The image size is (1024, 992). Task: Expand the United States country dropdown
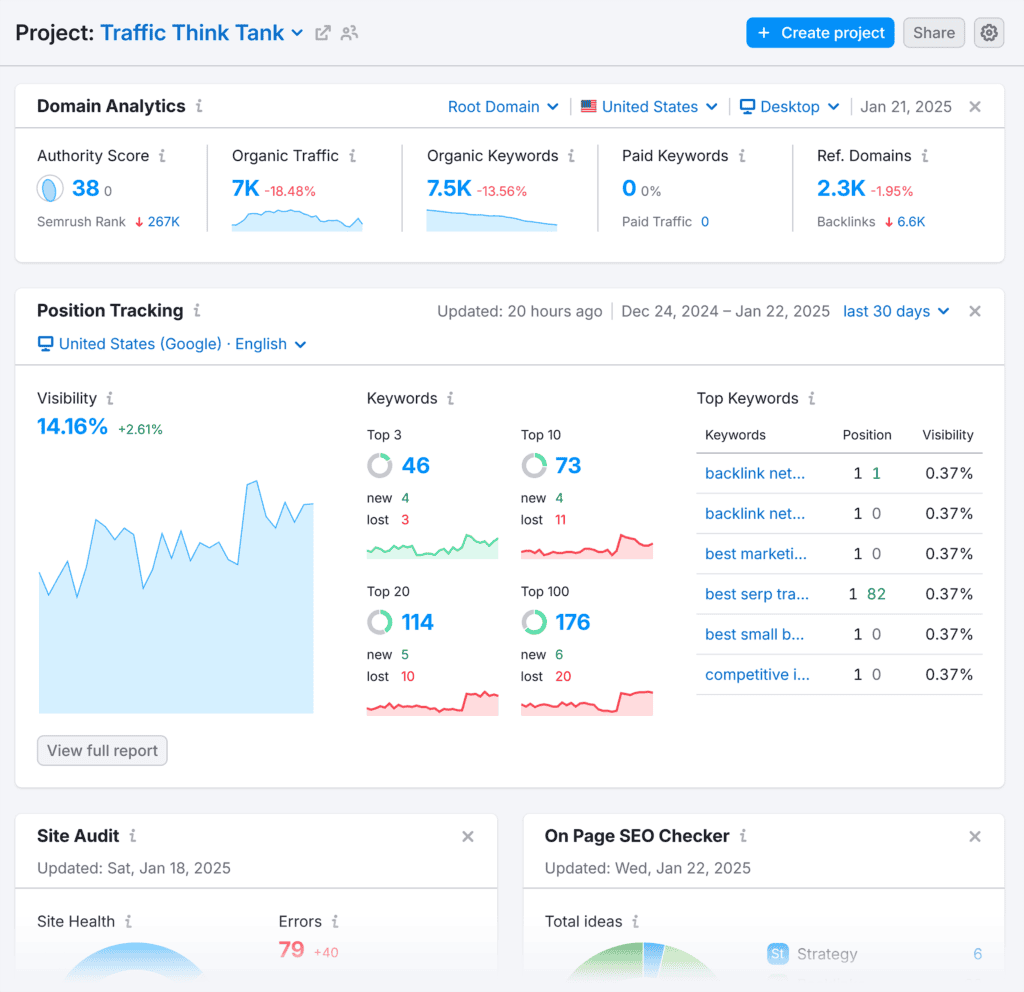[649, 107]
